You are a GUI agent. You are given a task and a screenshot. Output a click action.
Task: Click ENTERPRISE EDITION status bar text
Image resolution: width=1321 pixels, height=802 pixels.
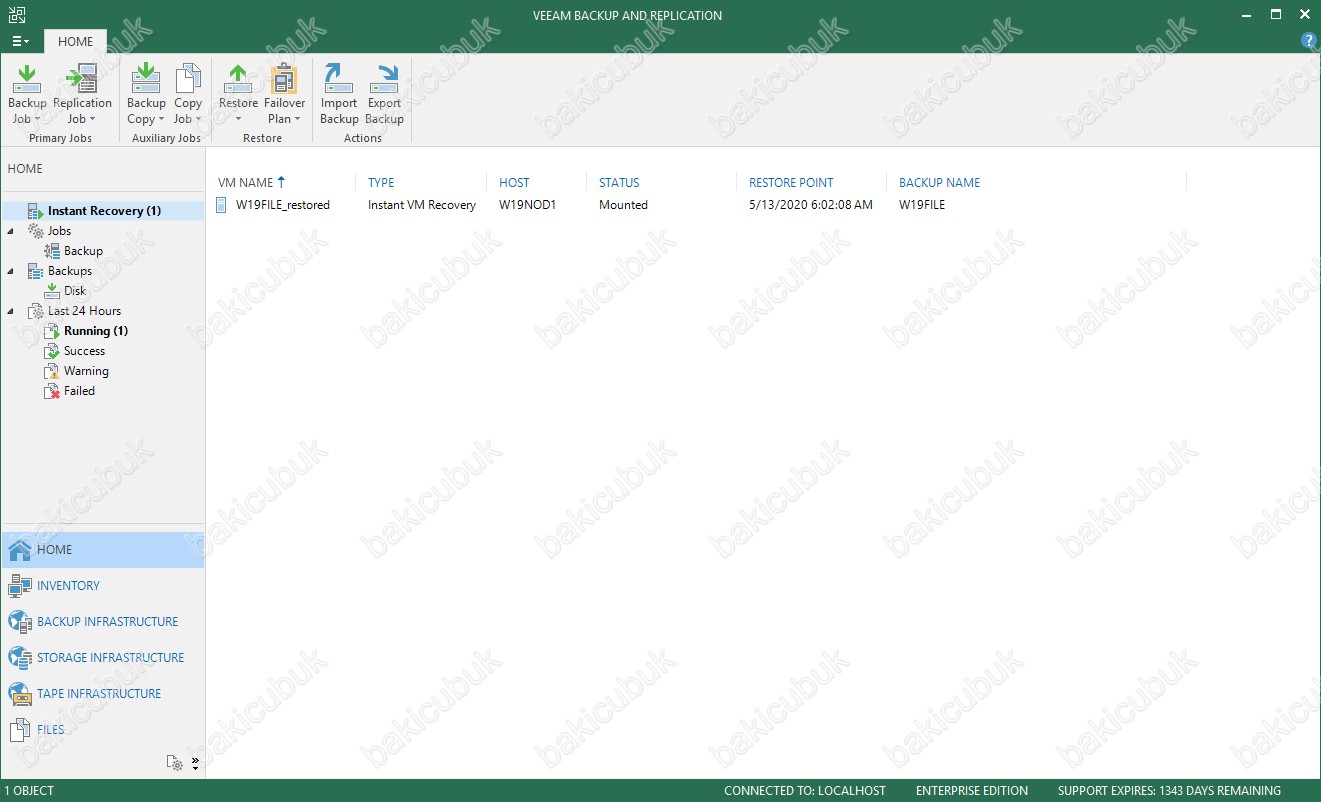972,791
